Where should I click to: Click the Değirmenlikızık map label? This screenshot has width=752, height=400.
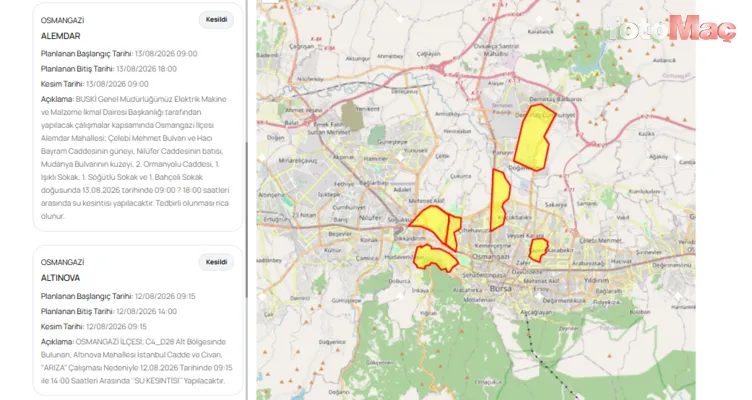tap(564, 301)
